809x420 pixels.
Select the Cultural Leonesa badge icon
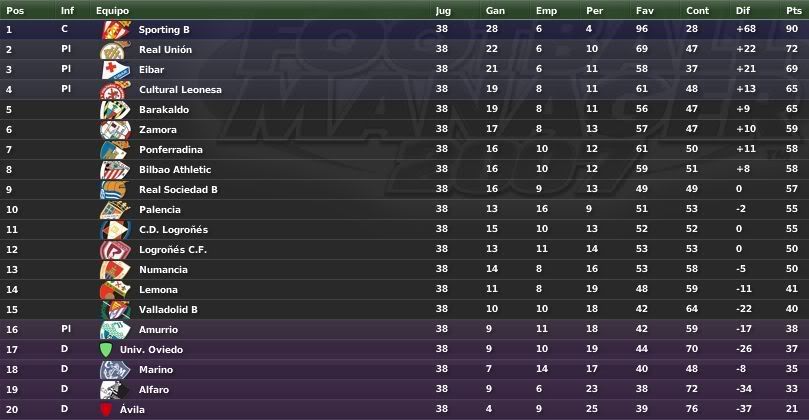(116, 90)
